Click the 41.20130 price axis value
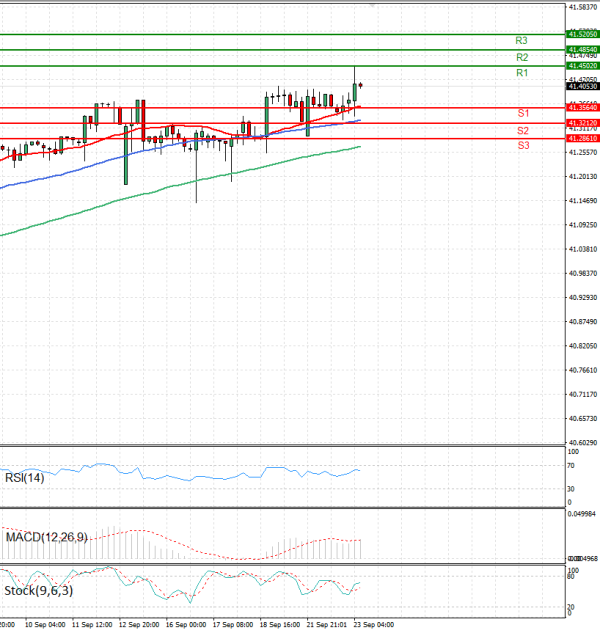Viewport: 600px width, 633px height. point(583,177)
